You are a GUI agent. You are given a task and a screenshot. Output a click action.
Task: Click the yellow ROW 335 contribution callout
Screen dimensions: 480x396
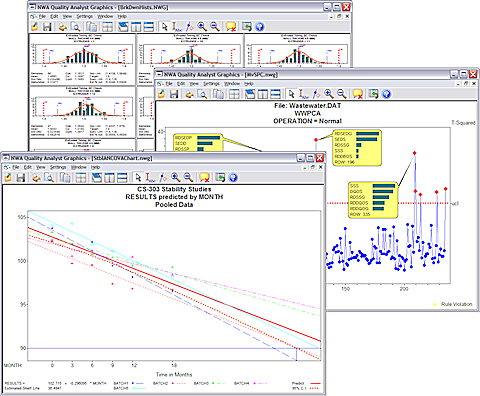coord(373,200)
